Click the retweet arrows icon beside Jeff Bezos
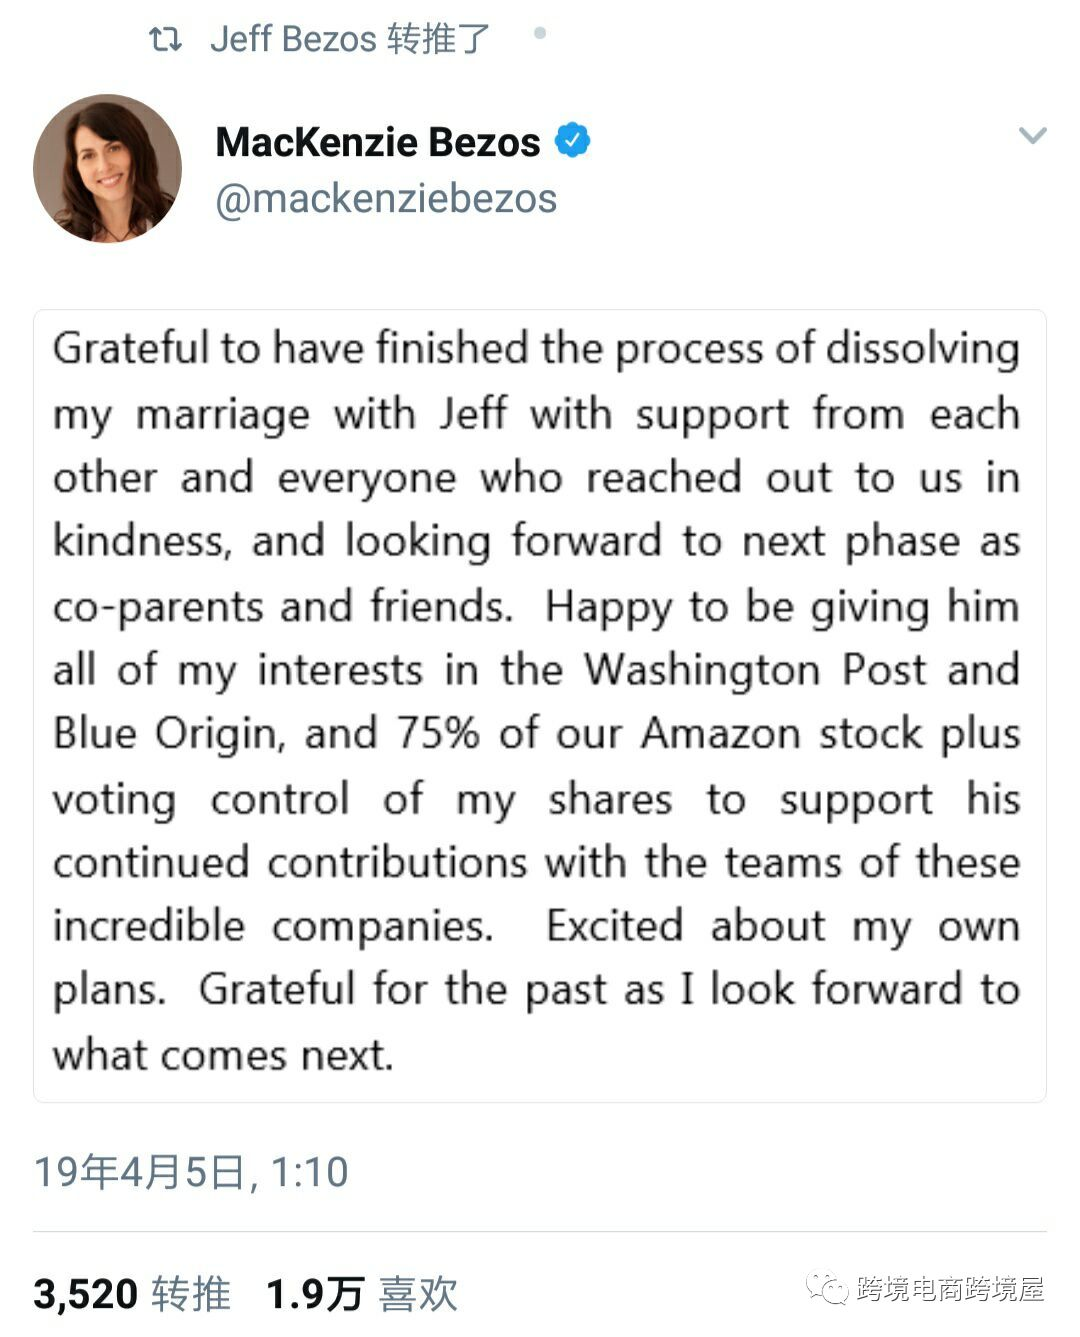1080x1337 pixels. (165, 39)
